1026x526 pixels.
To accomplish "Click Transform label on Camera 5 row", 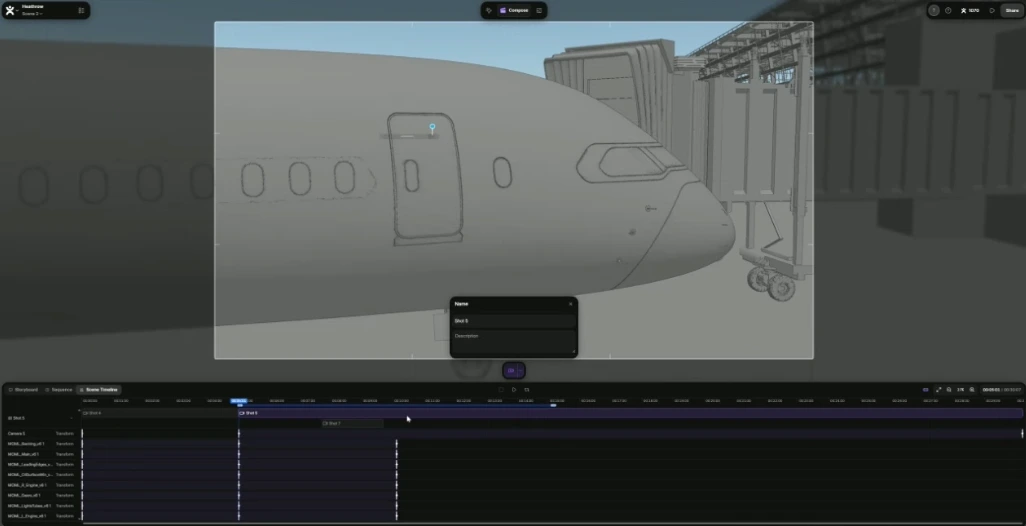I will point(65,434).
